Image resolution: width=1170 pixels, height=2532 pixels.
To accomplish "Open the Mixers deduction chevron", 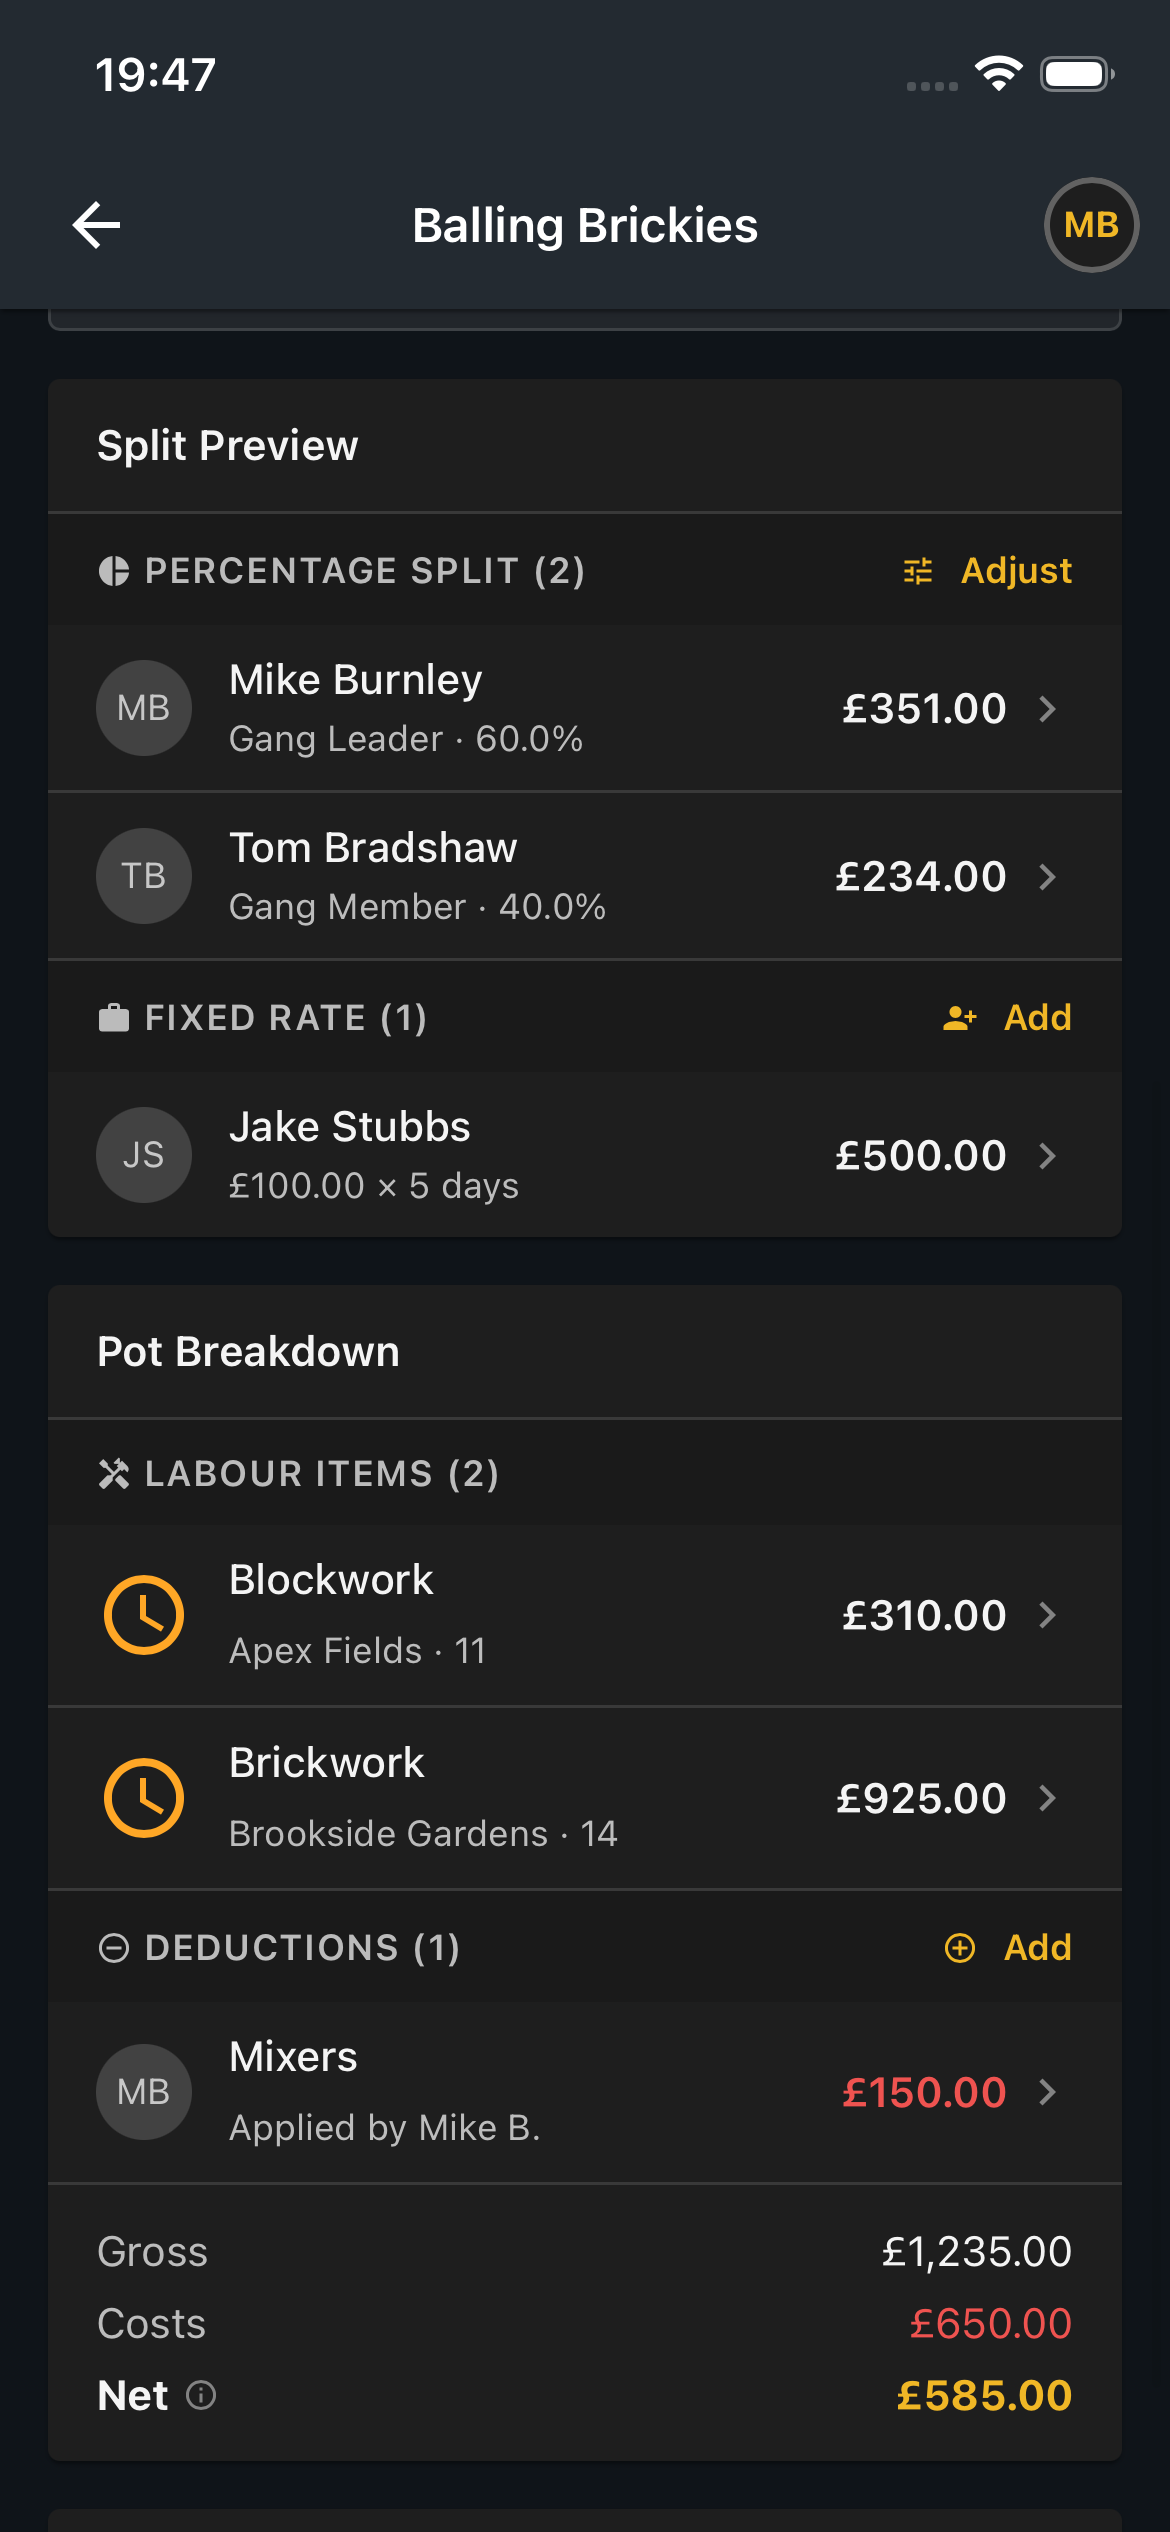I will point(1047,2092).
